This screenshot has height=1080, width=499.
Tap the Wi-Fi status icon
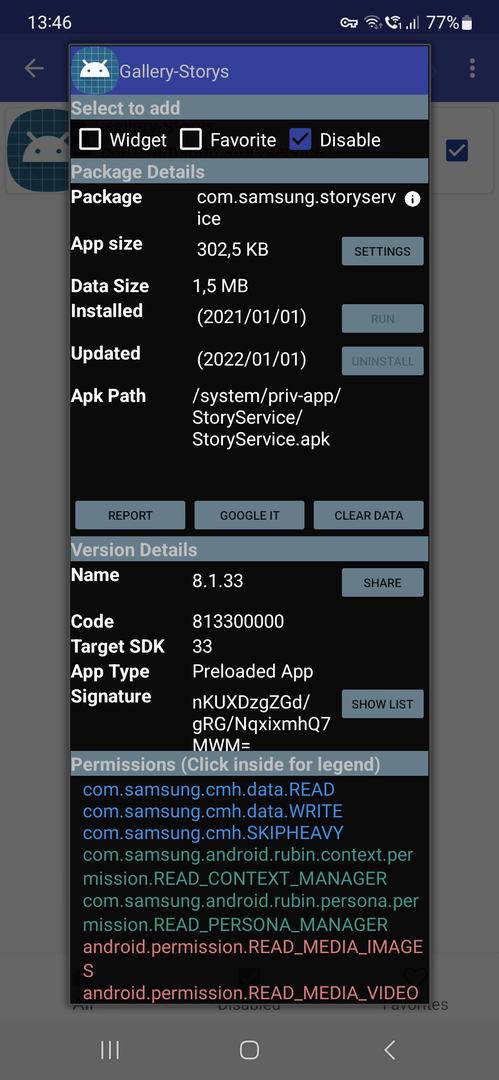pyautogui.click(x=373, y=23)
